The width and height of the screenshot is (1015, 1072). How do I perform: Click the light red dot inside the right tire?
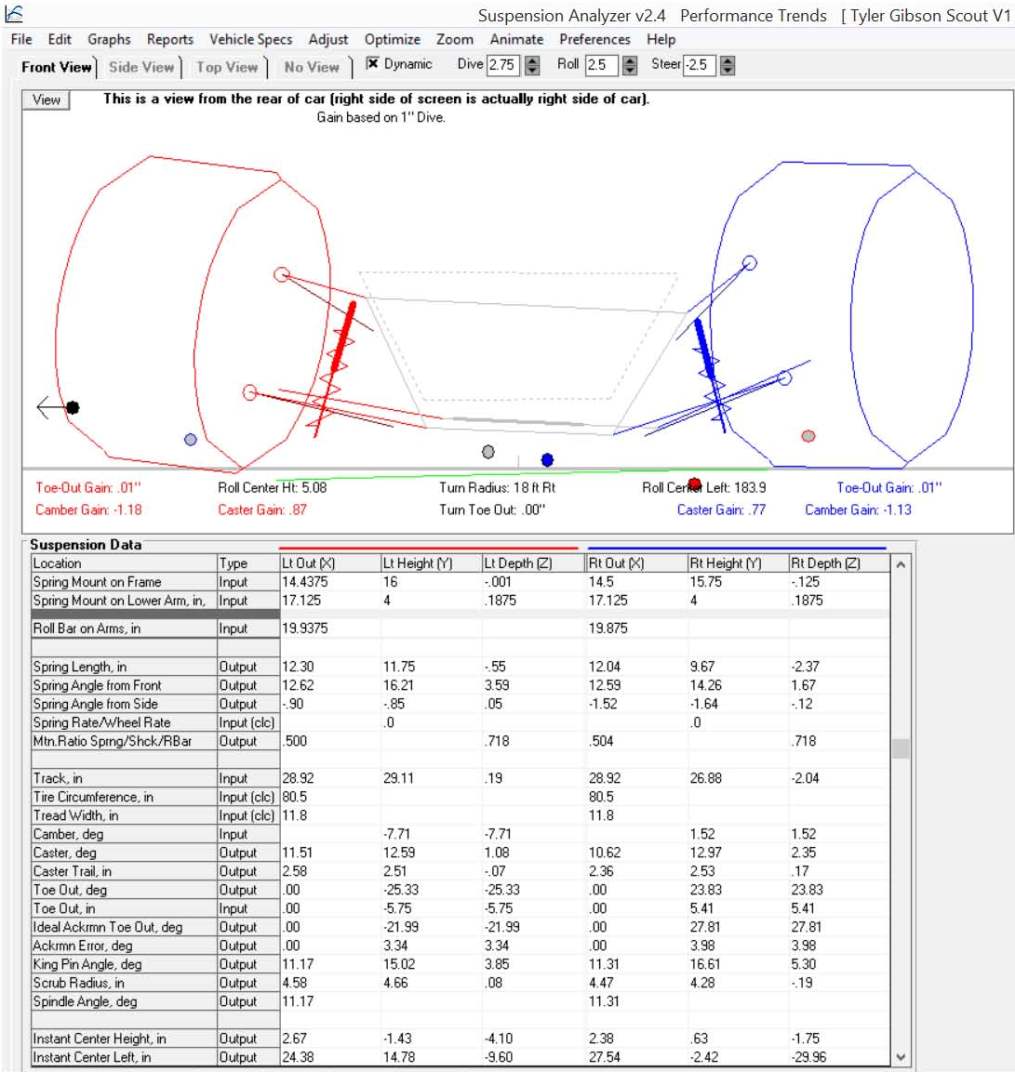coord(808,436)
